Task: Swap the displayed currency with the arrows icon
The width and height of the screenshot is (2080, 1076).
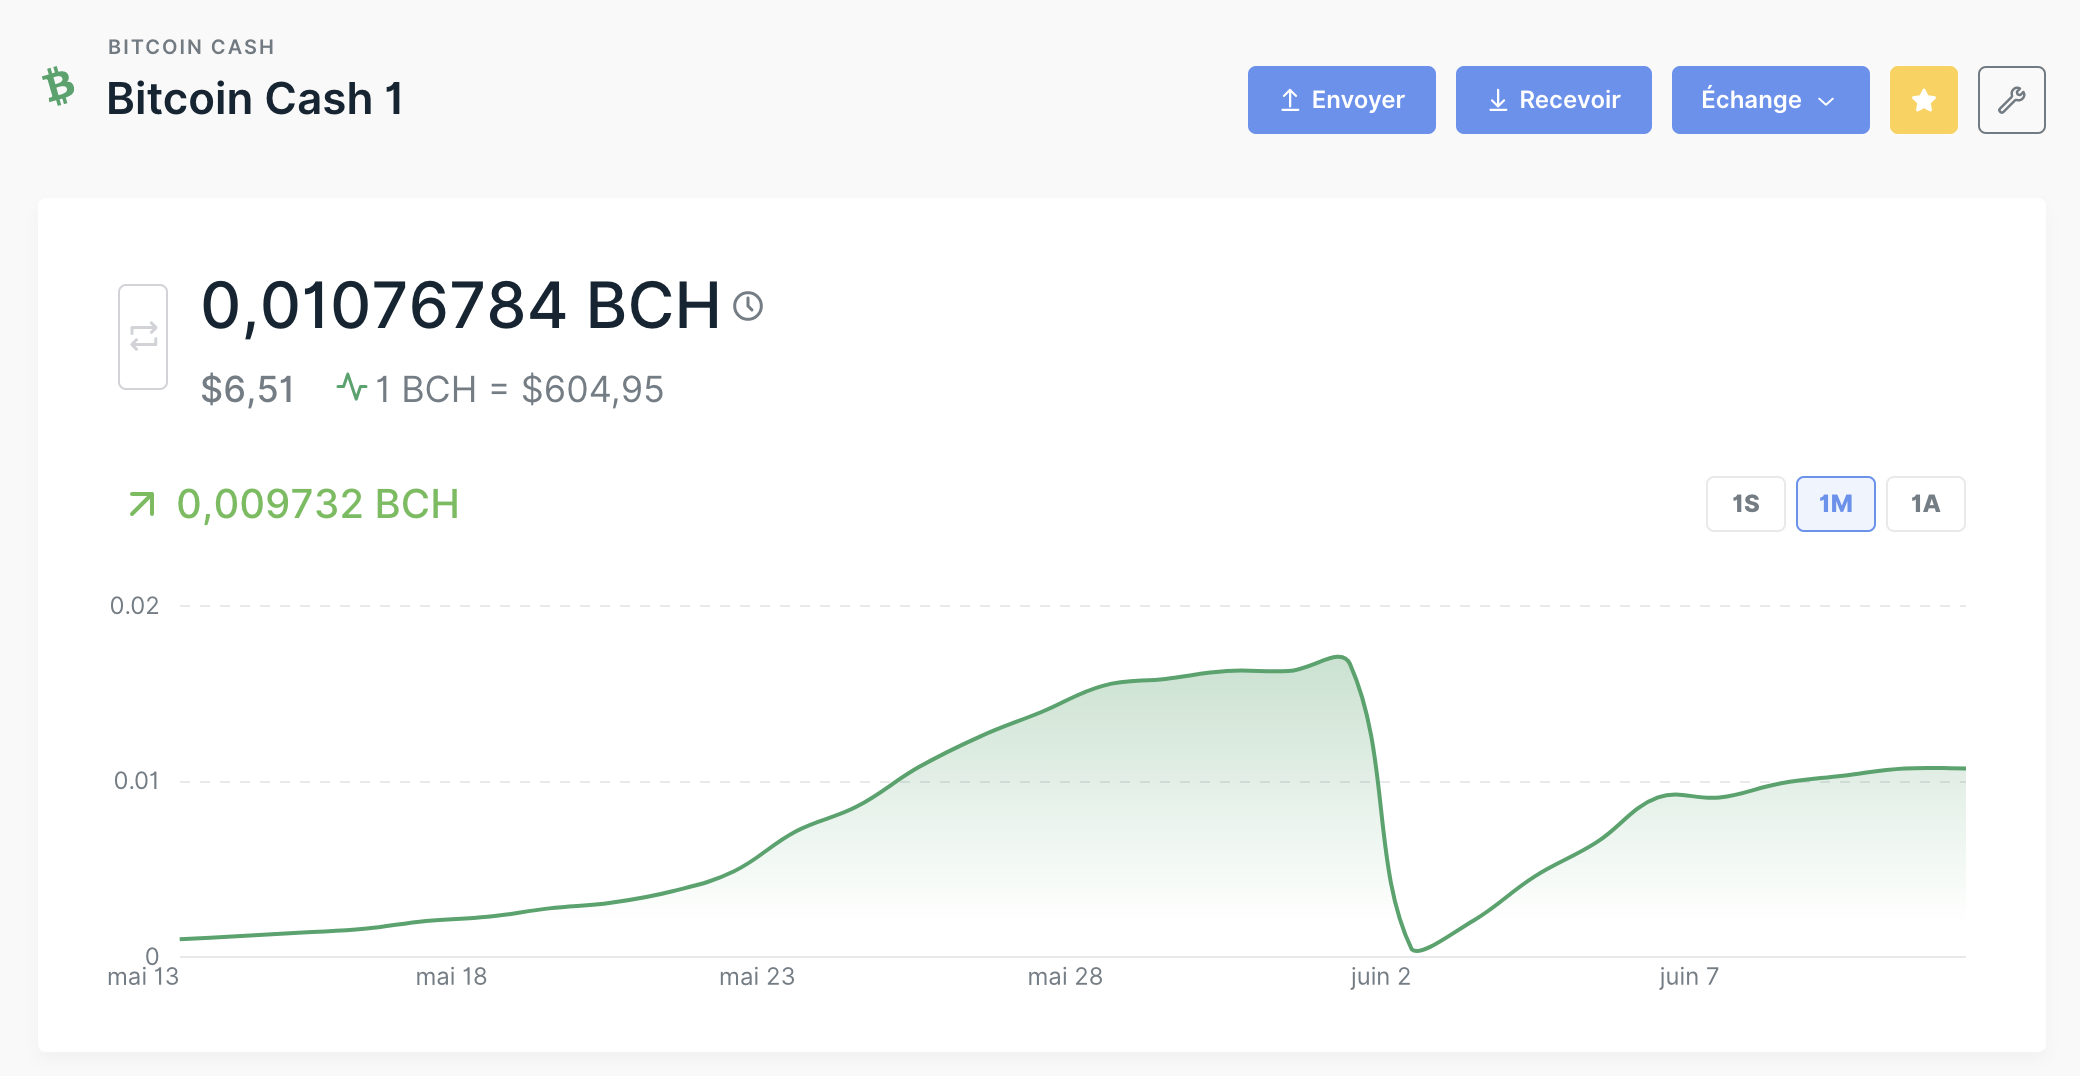Action: [143, 336]
